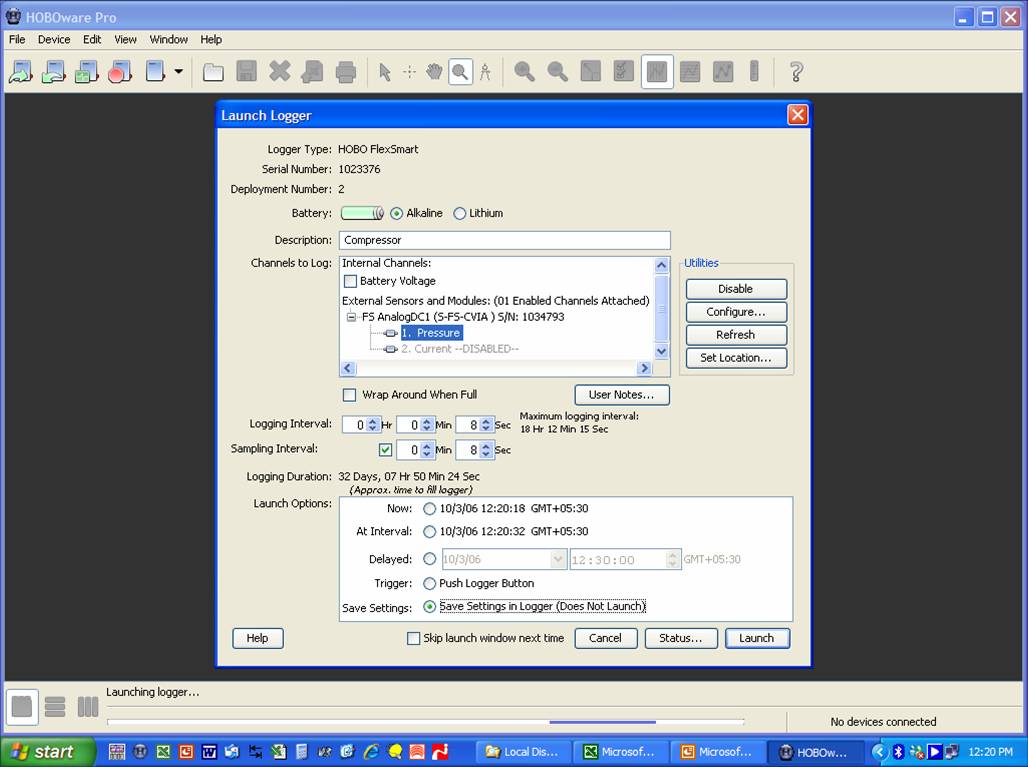
Task: Enable the Battery Voltage channel checkbox
Action: click(x=350, y=281)
